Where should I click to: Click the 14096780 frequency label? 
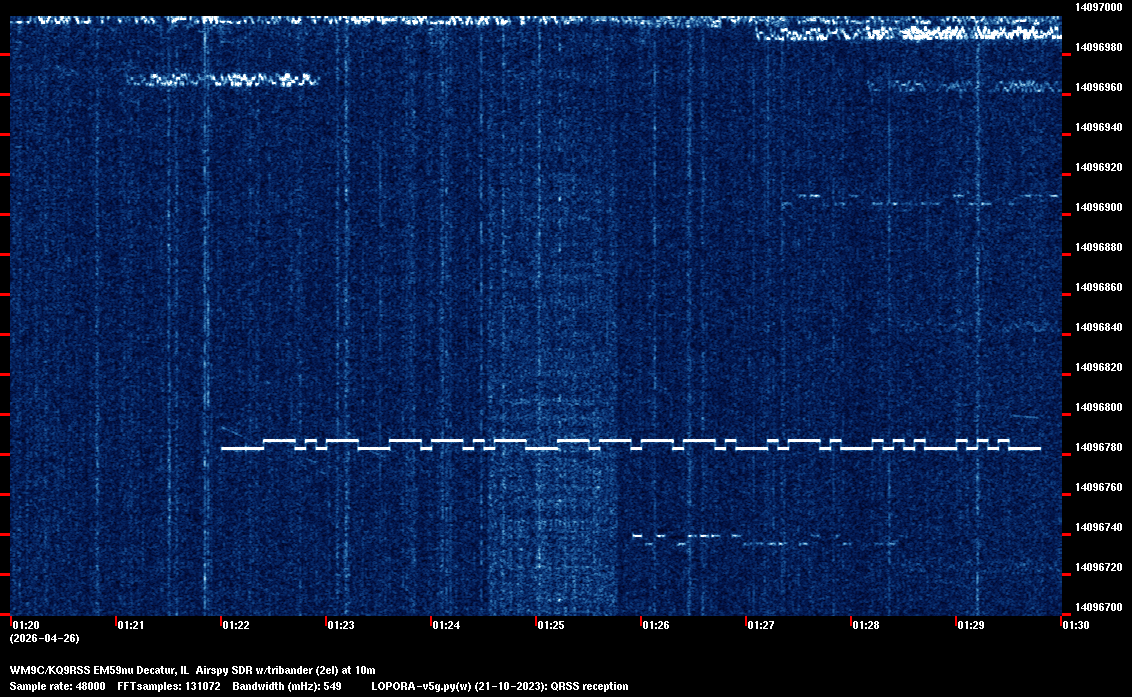1098,447
